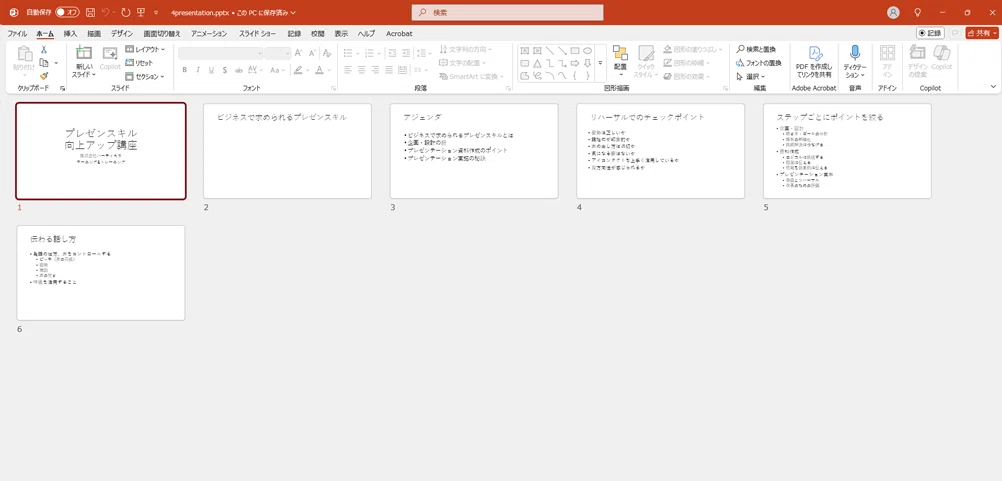Select the triangle shape
This screenshot has width=1002, height=481.
pyautogui.click(x=537, y=63)
